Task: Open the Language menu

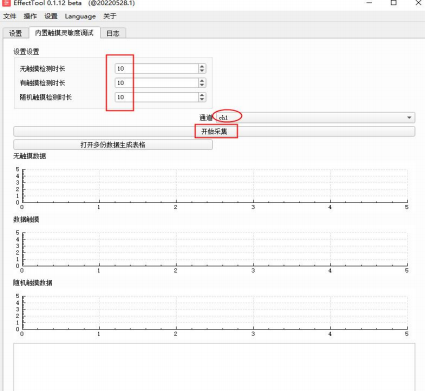Action: (80, 16)
